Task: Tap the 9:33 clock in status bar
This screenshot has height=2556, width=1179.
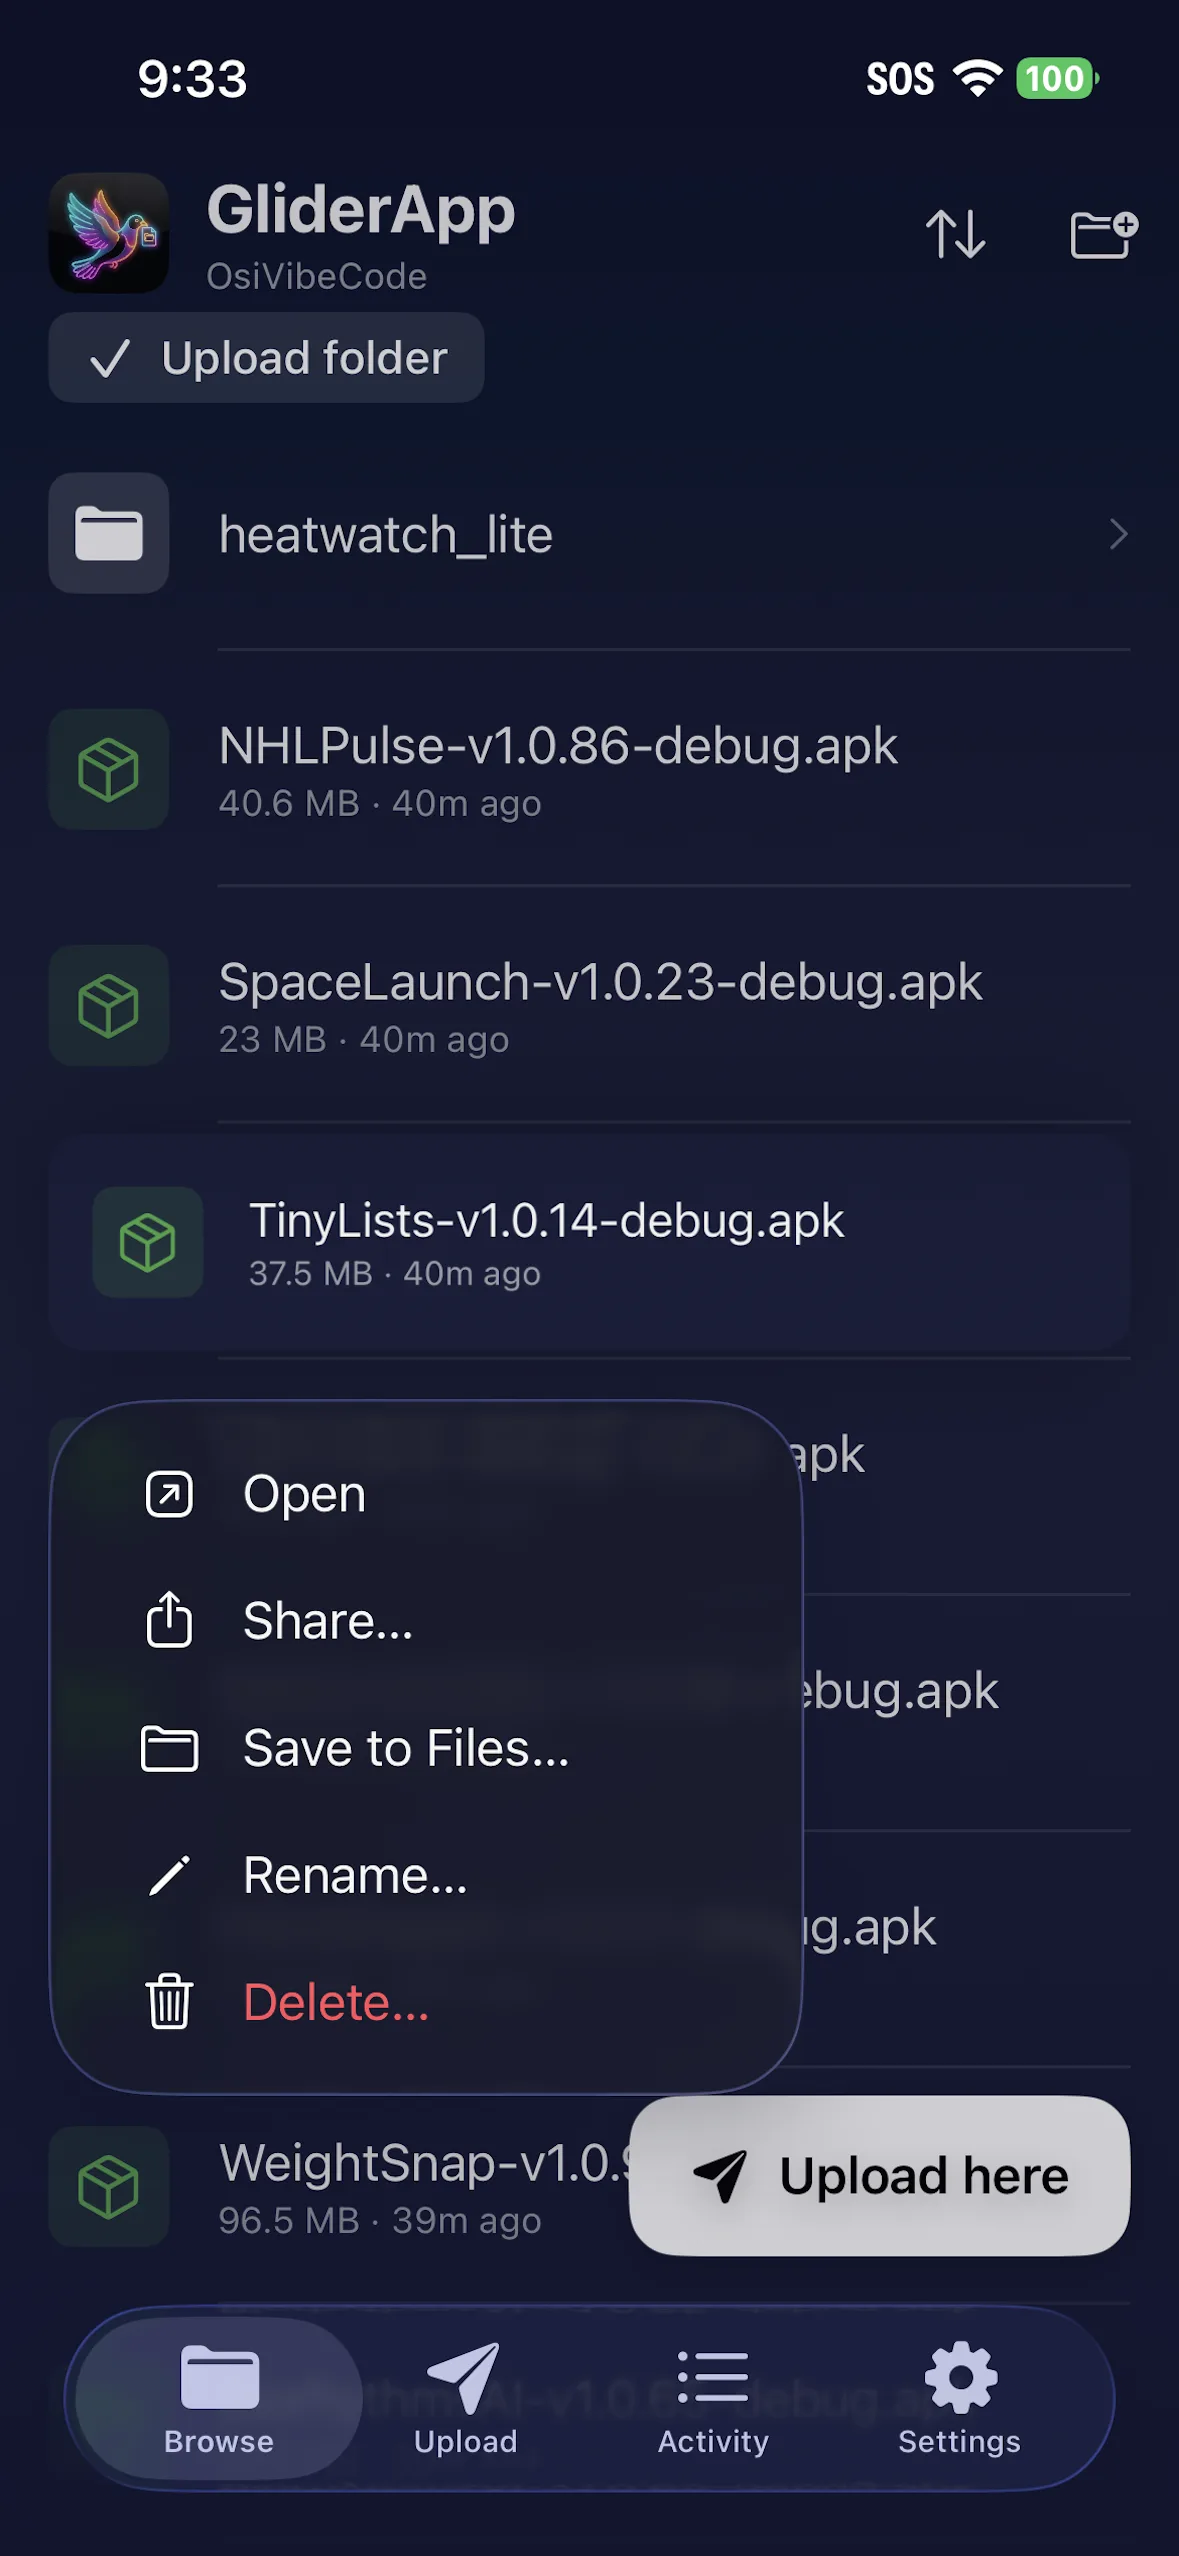Action: coord(192,79)
